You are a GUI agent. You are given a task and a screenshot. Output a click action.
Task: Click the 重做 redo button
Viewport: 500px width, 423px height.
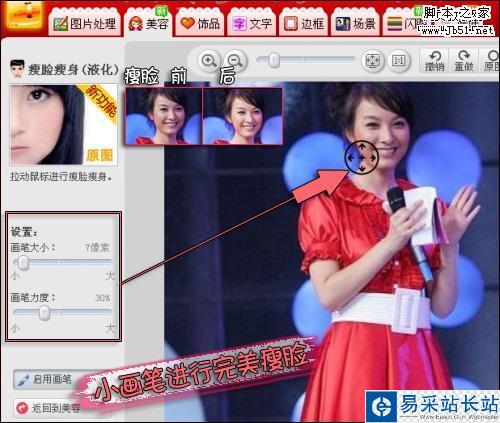pos(464,61)
